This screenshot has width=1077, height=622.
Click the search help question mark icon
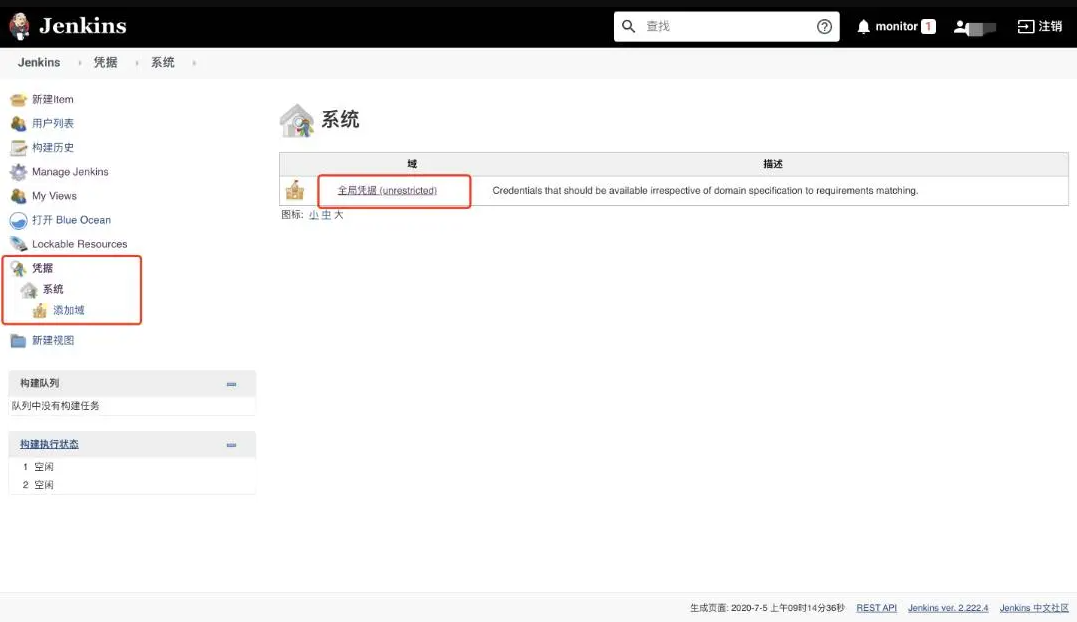coord(824,27)
